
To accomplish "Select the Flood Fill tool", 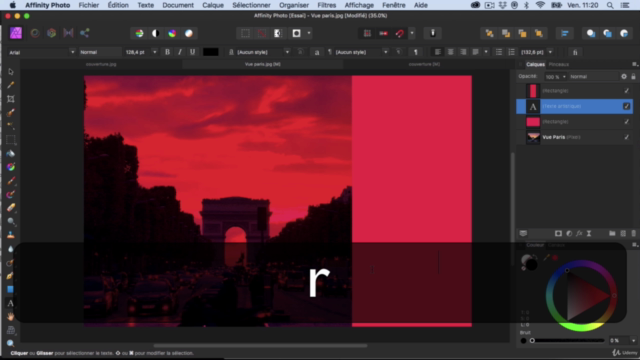I will point(11,153).
